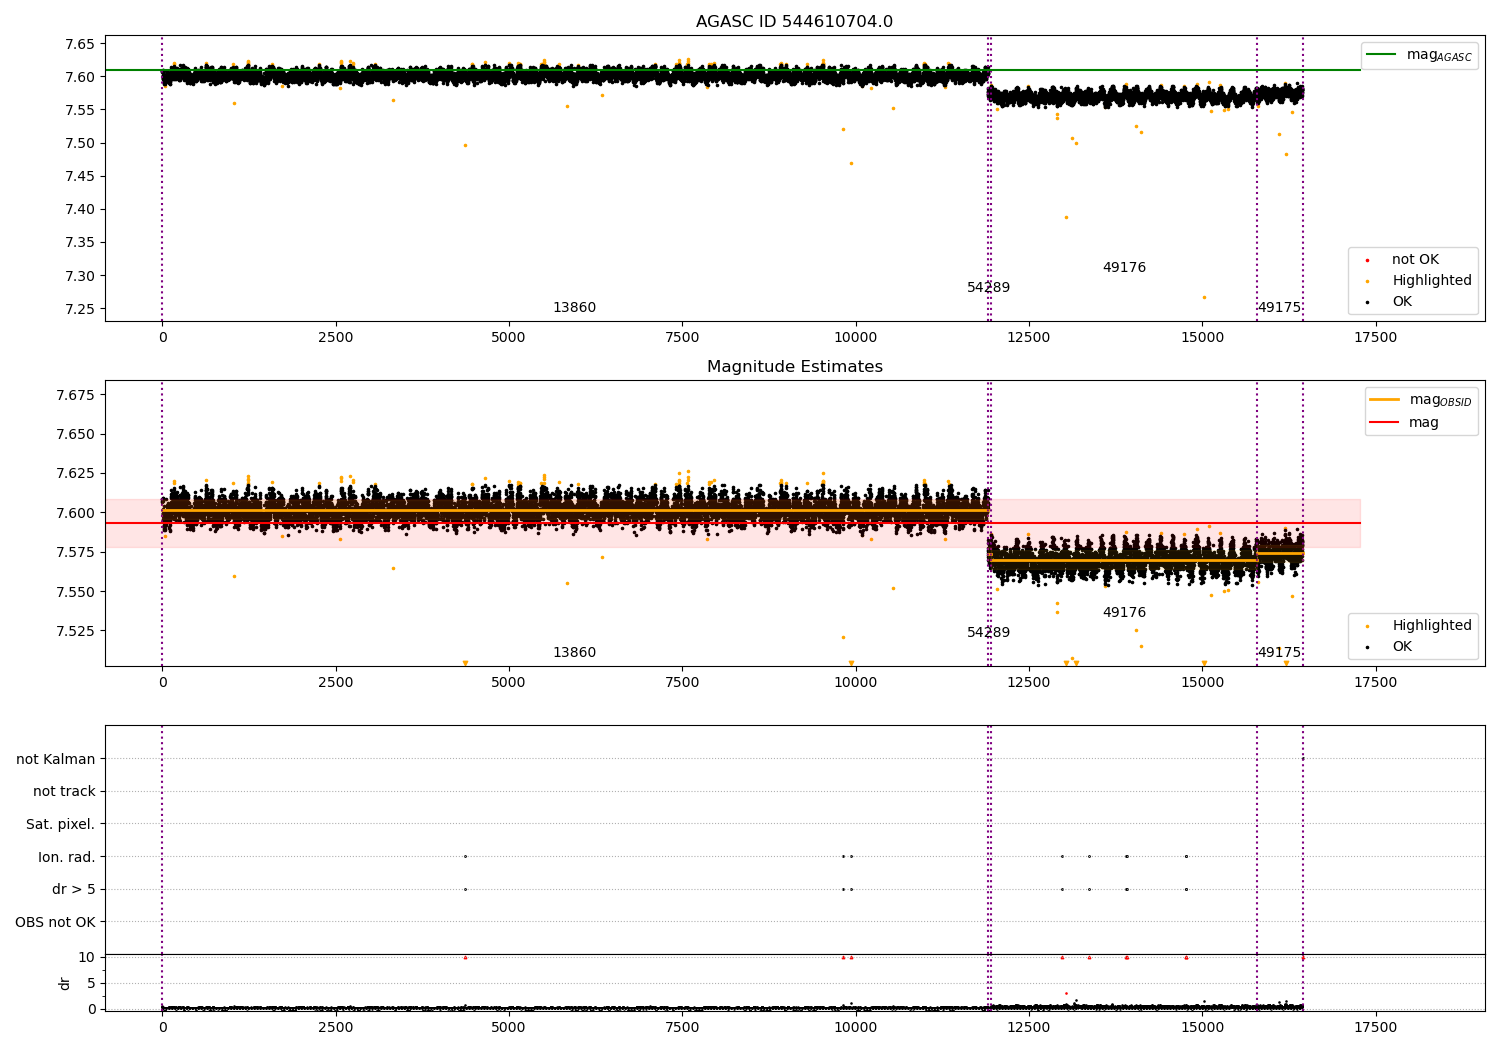Click obsid label "54289" in AGASC ID plot
This screenshot has height=1050, width=1500.
click(x=988, y=288)
